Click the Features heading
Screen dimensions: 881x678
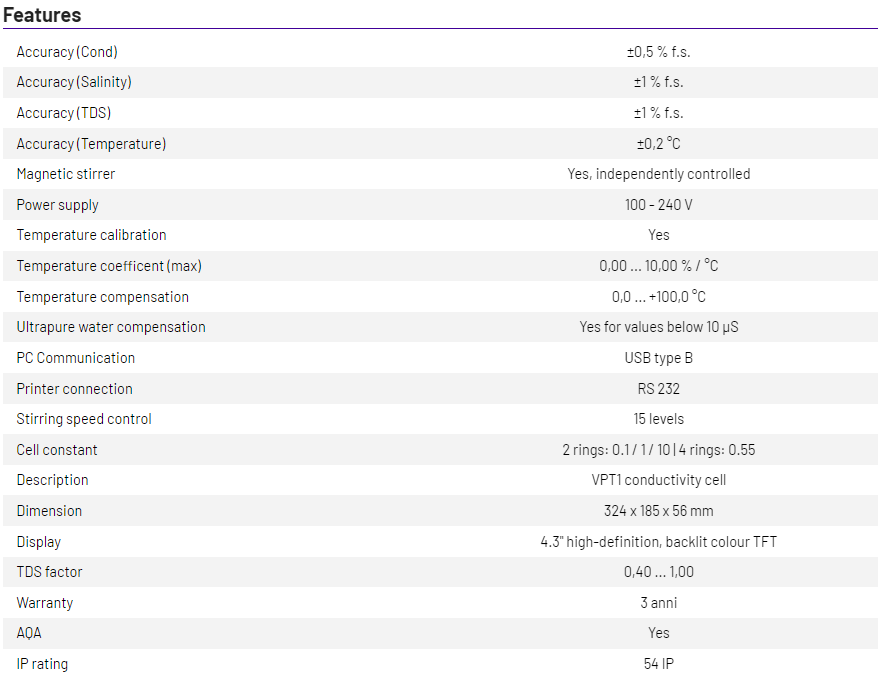42,15
